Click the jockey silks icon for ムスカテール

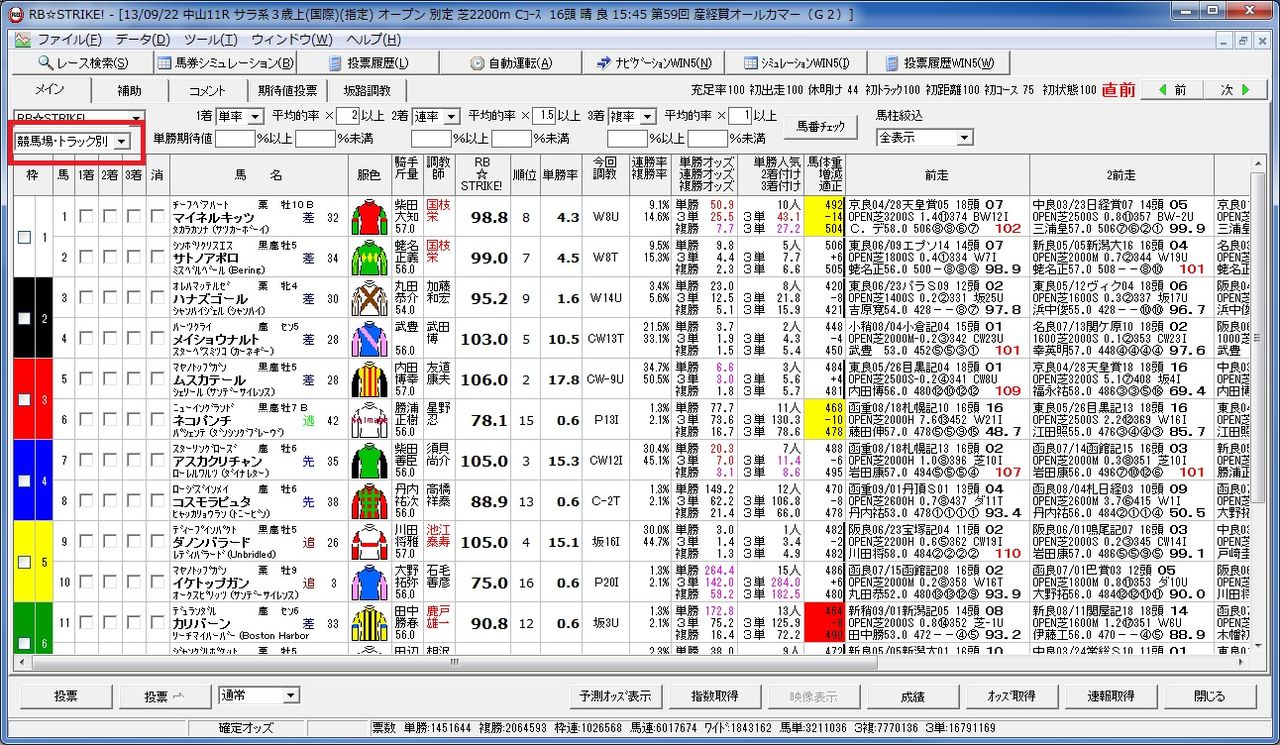[369, 379]
